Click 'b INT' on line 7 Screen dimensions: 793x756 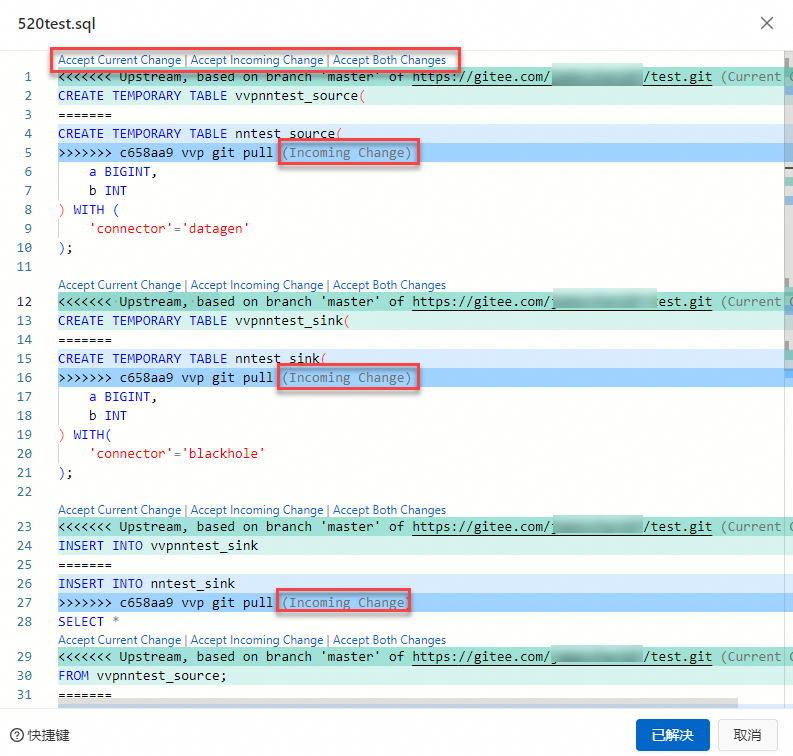[x=108, y=191]
